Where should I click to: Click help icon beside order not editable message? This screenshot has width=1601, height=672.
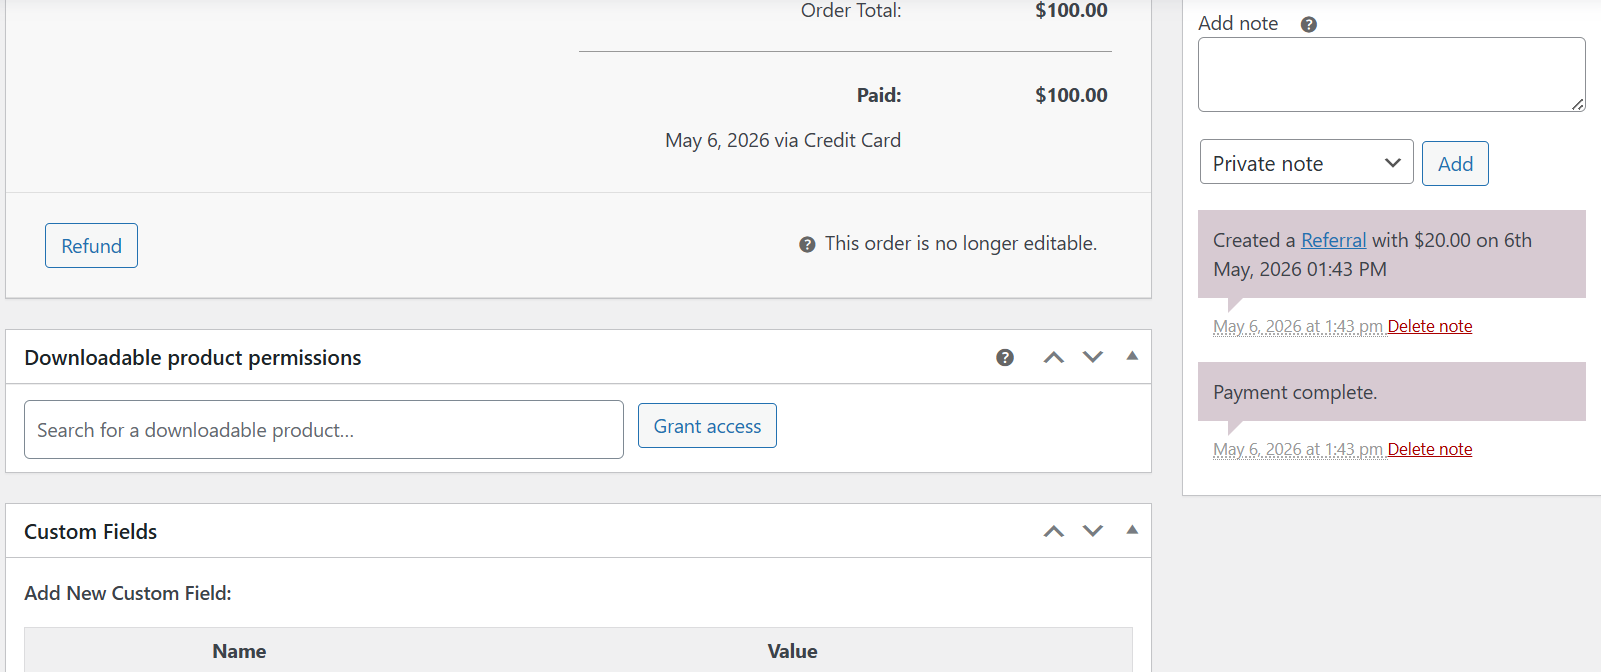tap(807, 244)
